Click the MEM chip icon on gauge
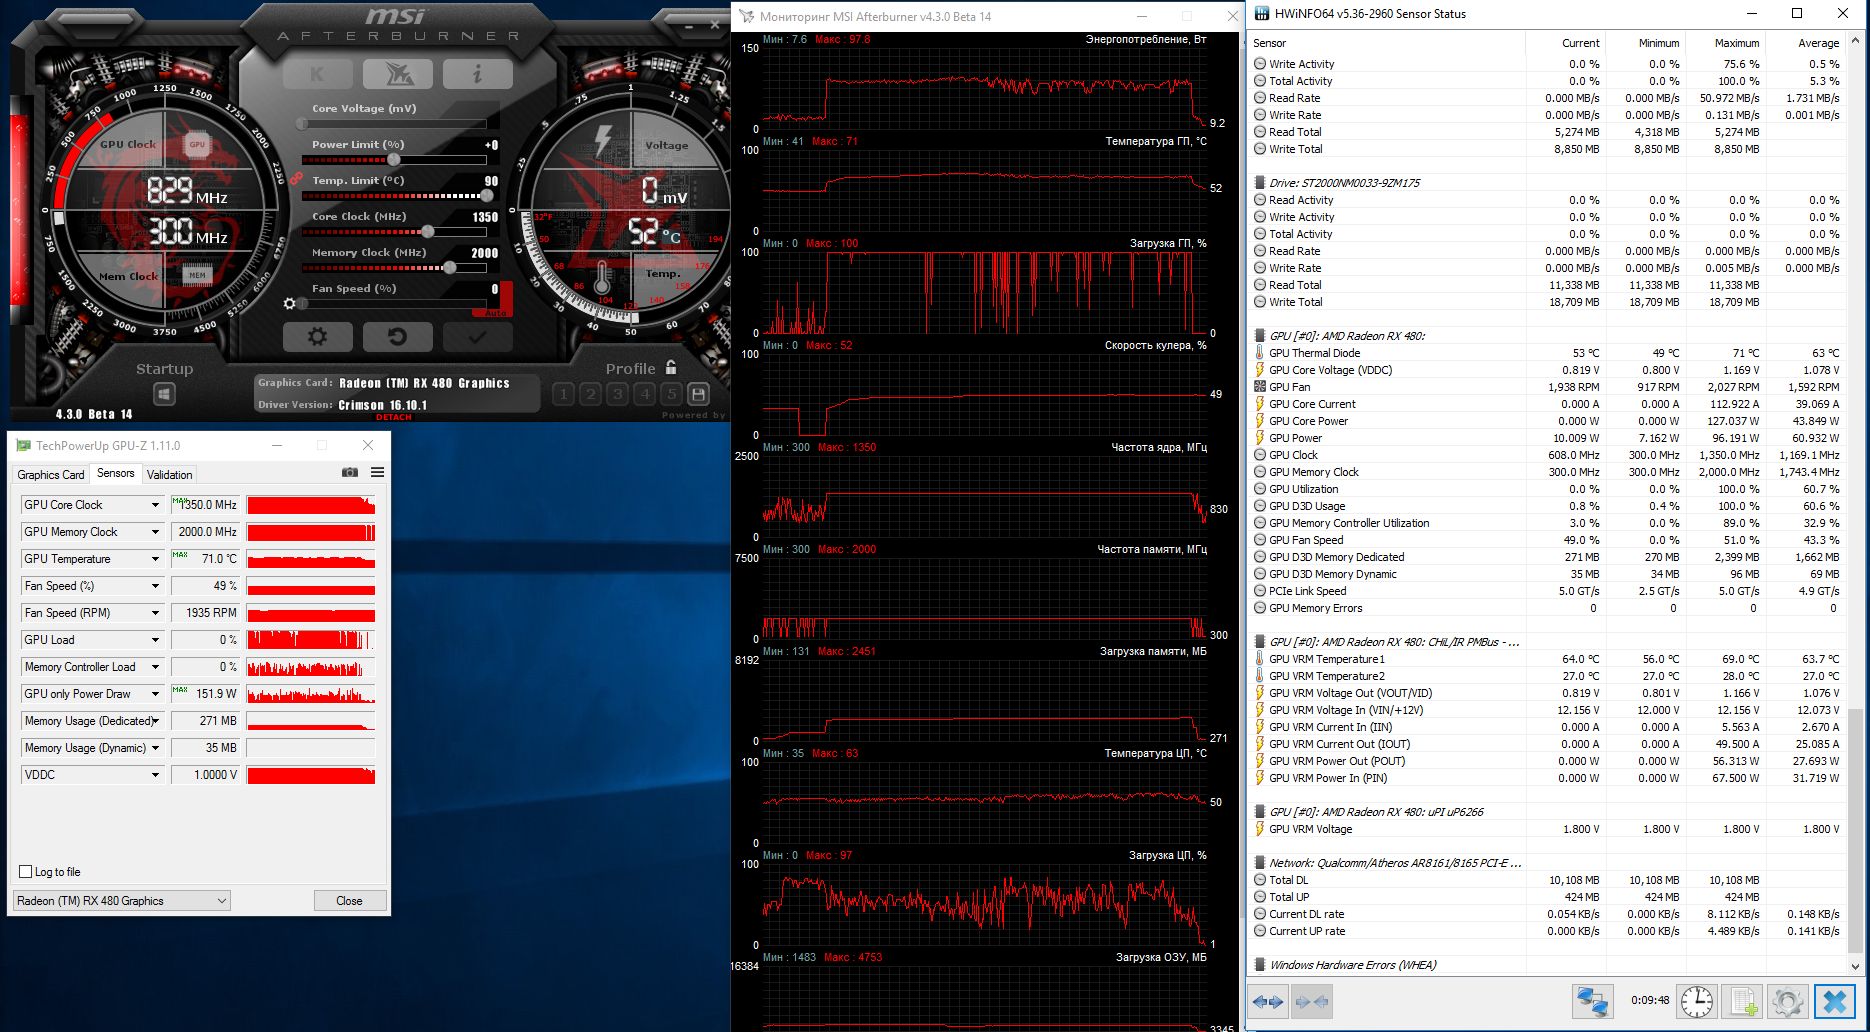Image resolution: width=1870 pixels, height=1032 pixels. [197, 275]
